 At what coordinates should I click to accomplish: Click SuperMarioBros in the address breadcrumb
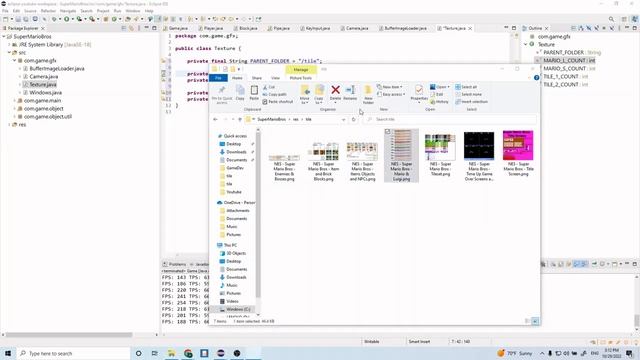click(271, 120)
